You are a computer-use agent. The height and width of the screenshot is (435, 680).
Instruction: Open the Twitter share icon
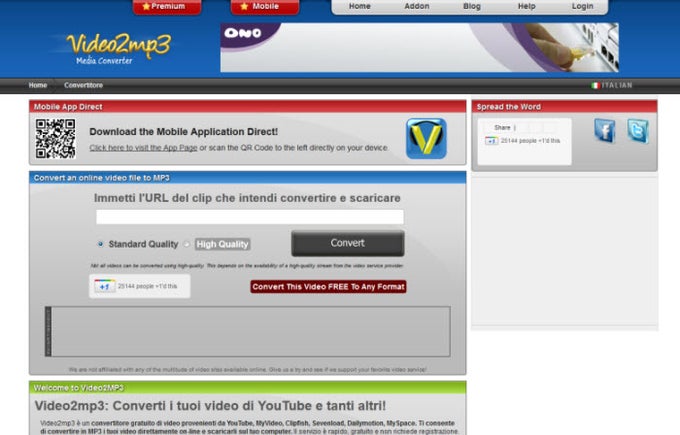[638, 131]
